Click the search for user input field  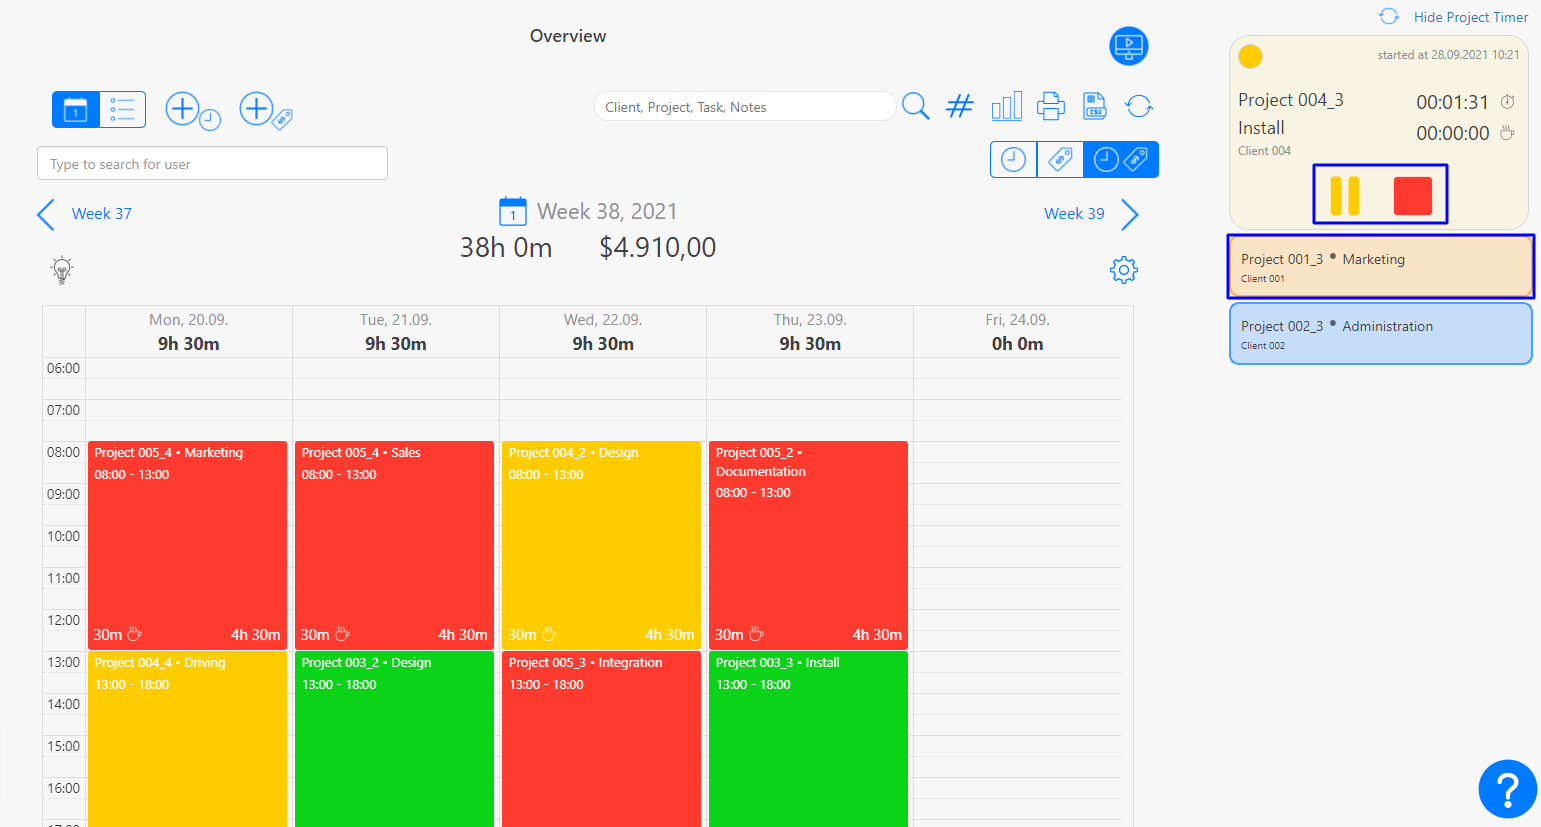pos(212,163)
